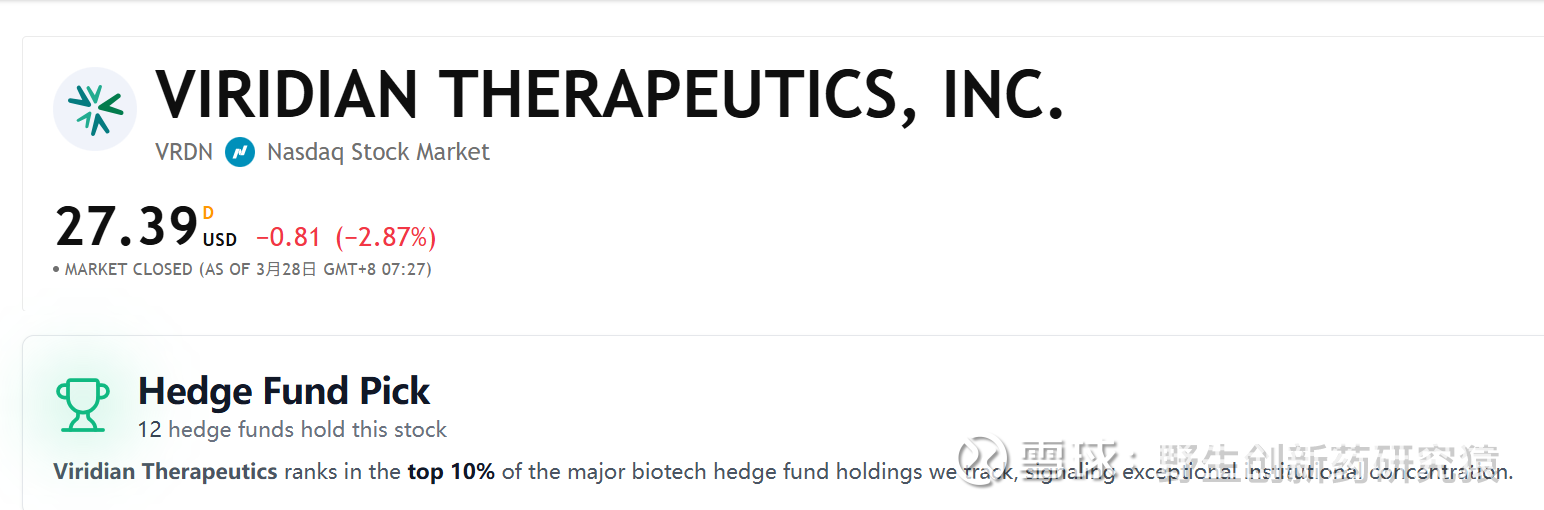
Task: Click the VRDN ticker symbol
Action: tap(184, 152)
